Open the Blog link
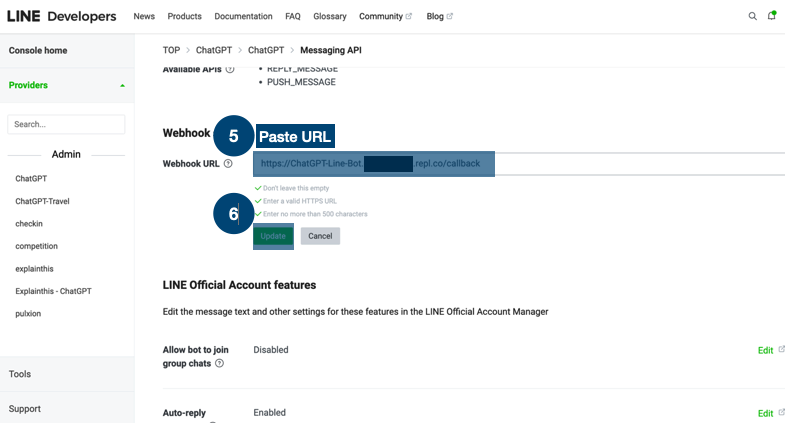The image size is (785, 423). 435,16
